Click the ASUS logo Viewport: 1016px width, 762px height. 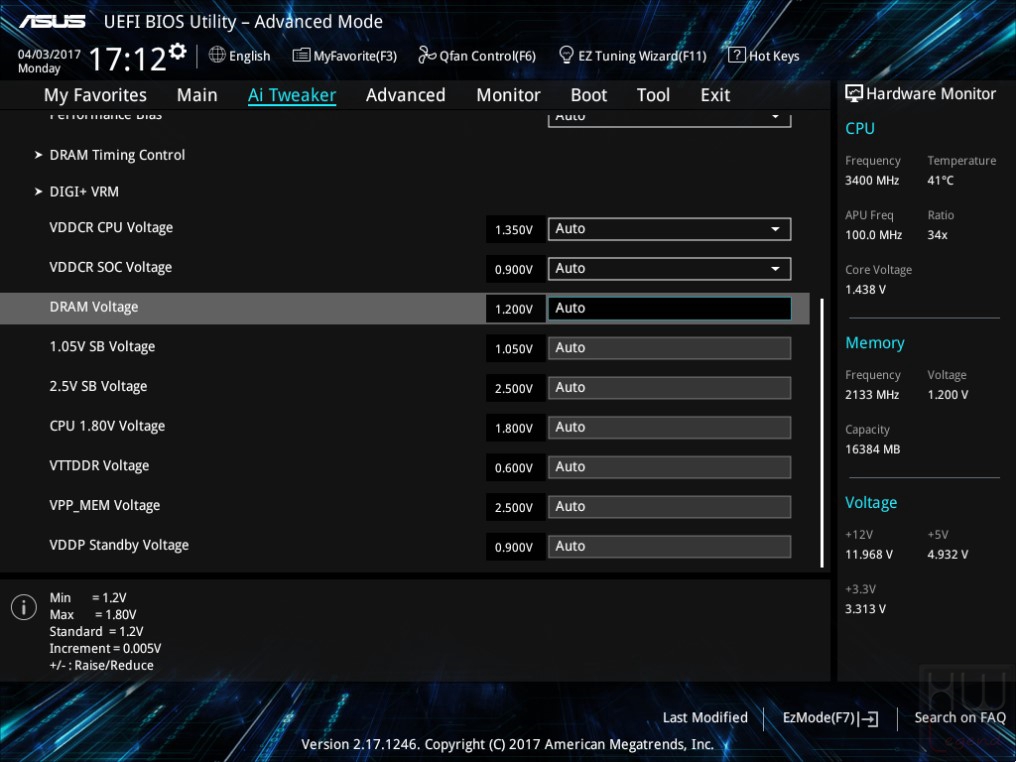52,21
